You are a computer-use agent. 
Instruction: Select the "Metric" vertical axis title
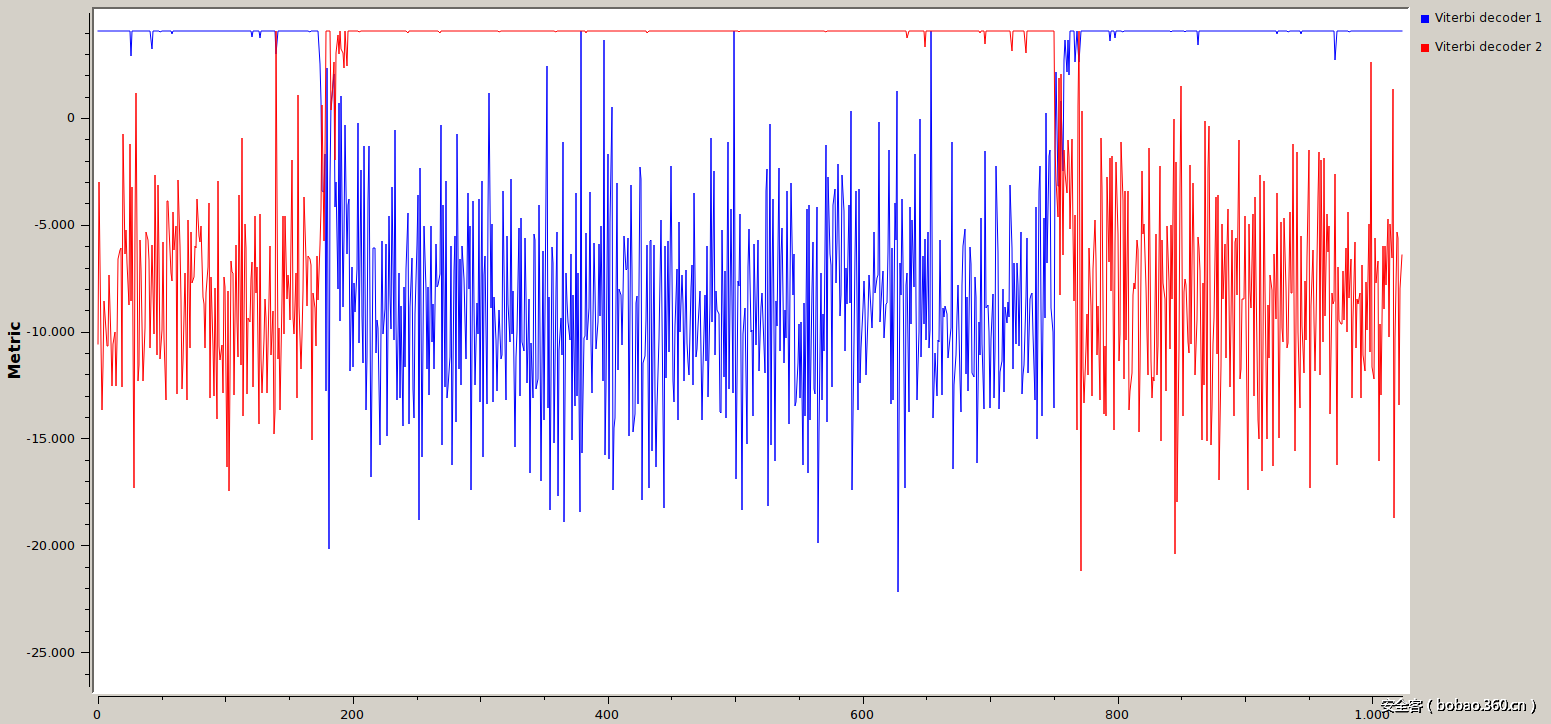click(x=14, y=350)
